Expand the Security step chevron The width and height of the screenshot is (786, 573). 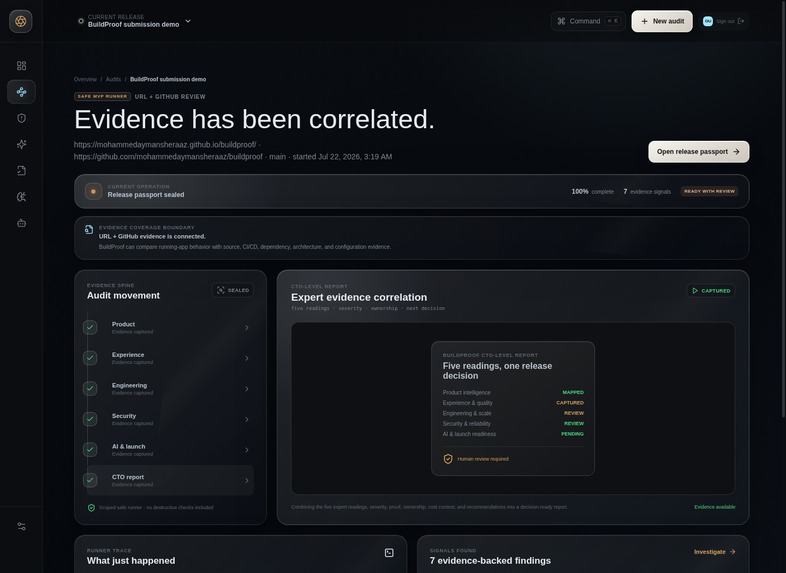click(x=247, y=419)
